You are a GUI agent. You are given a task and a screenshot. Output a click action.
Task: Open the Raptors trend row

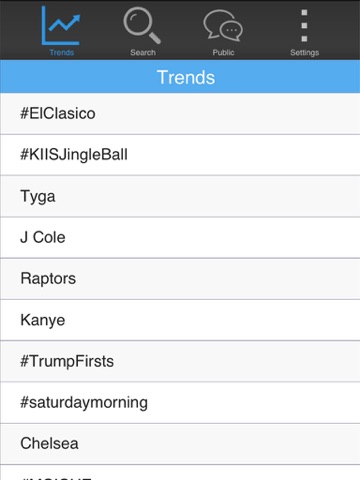(x=180, y=279)
